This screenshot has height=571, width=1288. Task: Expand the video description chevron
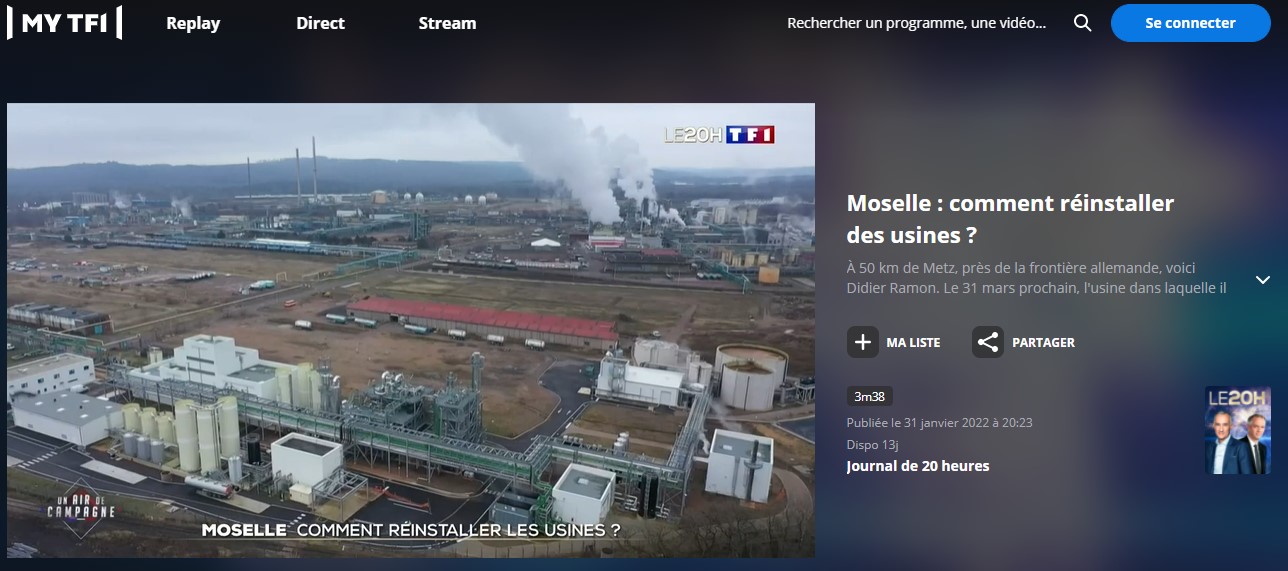(x=1263, y=280)
